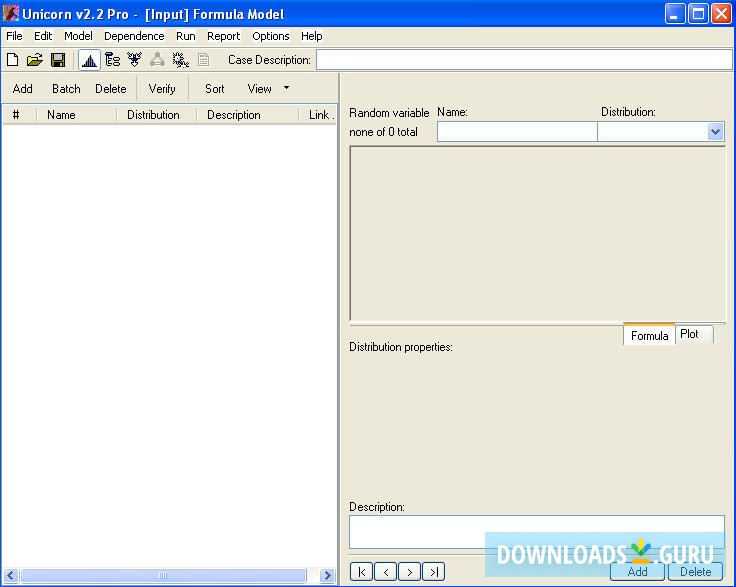The height and width of the screenshot is (587, 736).
Task: Click the Link column header
Action: coord(318,115)
